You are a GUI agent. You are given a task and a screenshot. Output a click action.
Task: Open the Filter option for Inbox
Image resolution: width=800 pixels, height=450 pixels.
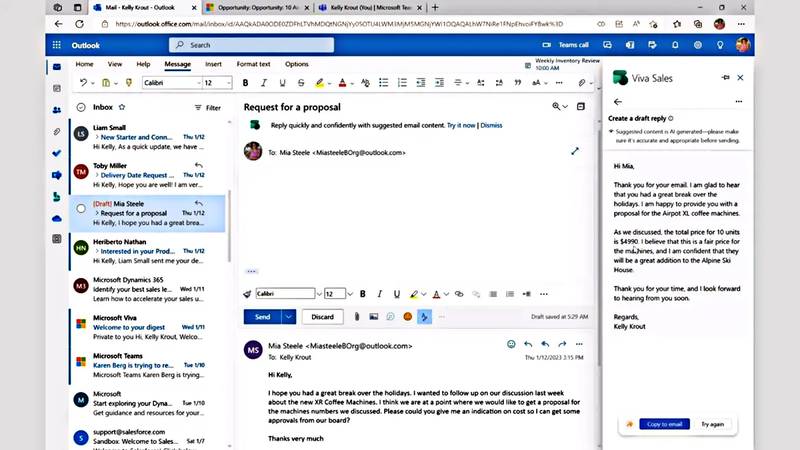(x=208, y=108)
